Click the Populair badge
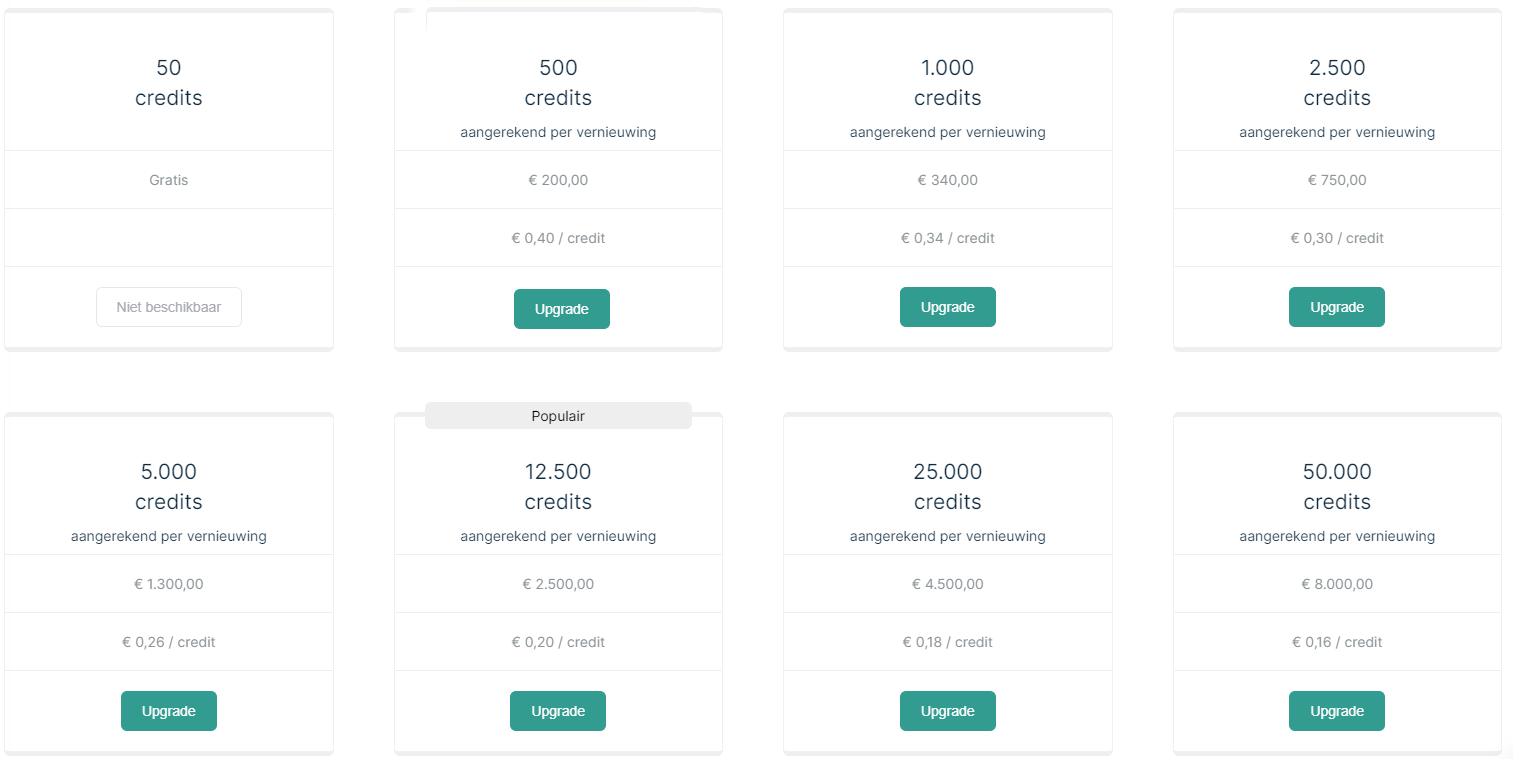 click(x=558, y=416)
